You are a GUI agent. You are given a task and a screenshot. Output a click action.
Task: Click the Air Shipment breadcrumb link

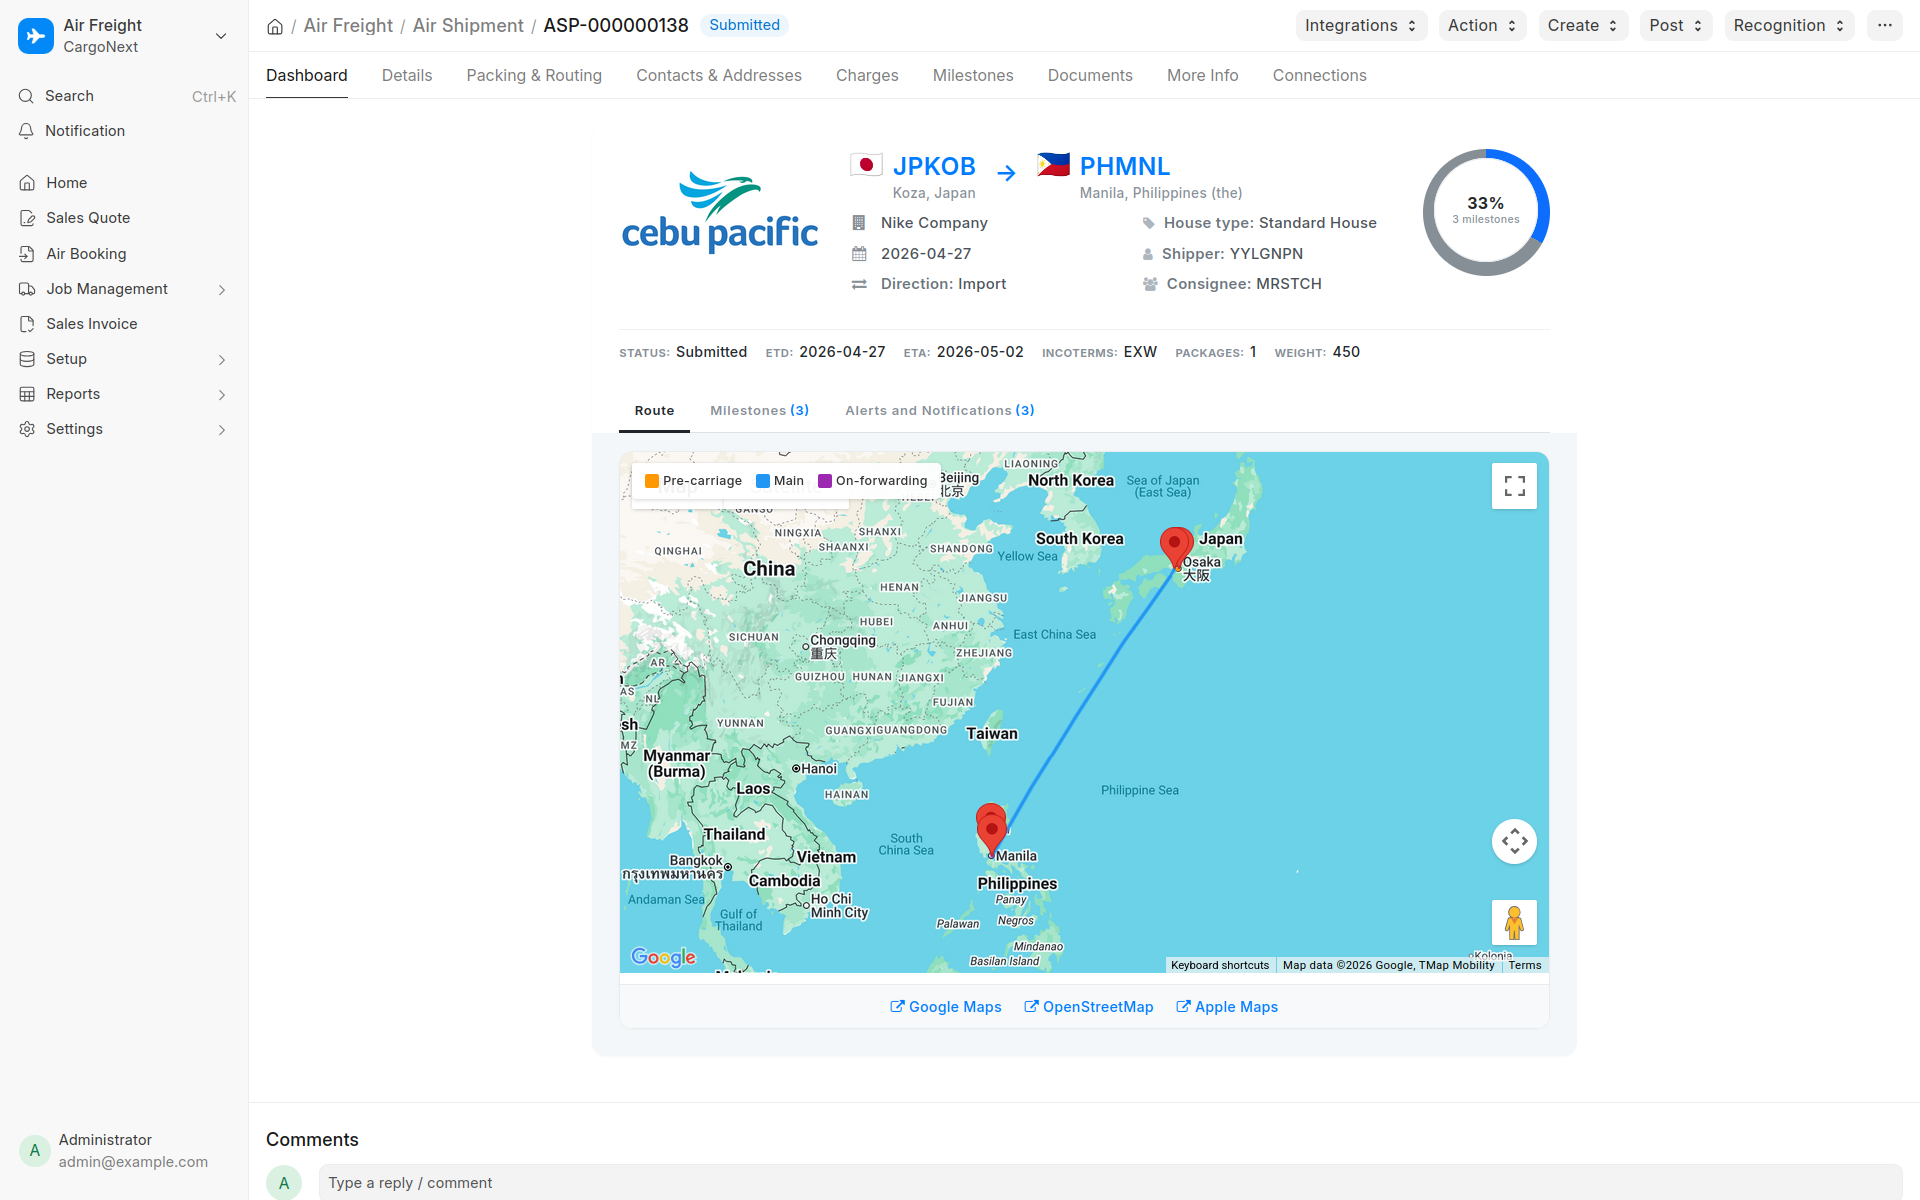[x=468, y=26]
